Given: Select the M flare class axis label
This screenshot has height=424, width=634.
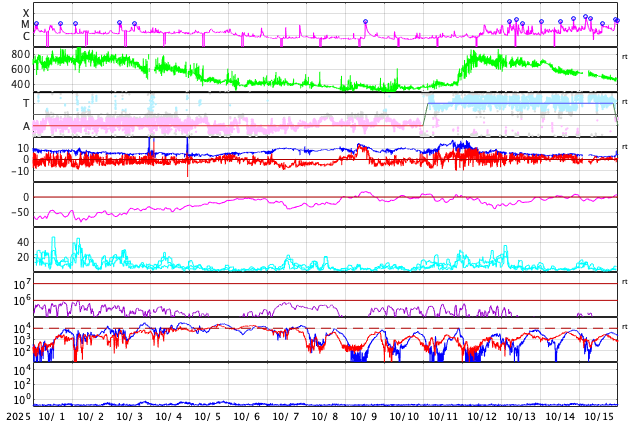Looking at the screenshot, I should (x=26, y=25).
